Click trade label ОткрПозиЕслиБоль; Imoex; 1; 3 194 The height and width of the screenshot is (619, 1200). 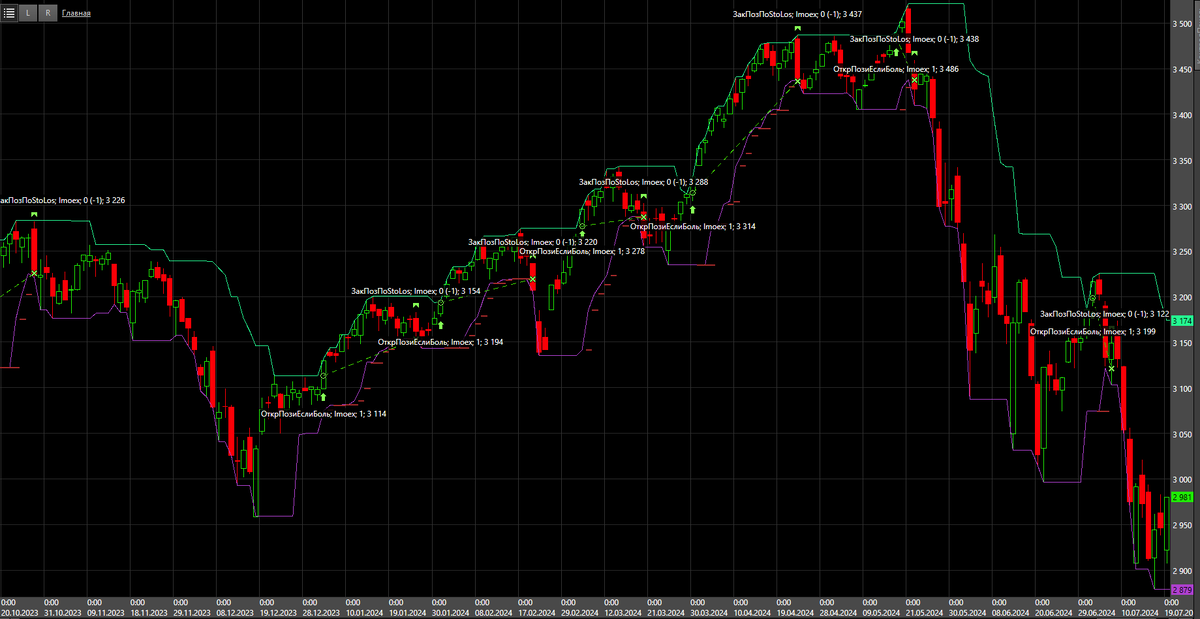click(x=440, y=342)
